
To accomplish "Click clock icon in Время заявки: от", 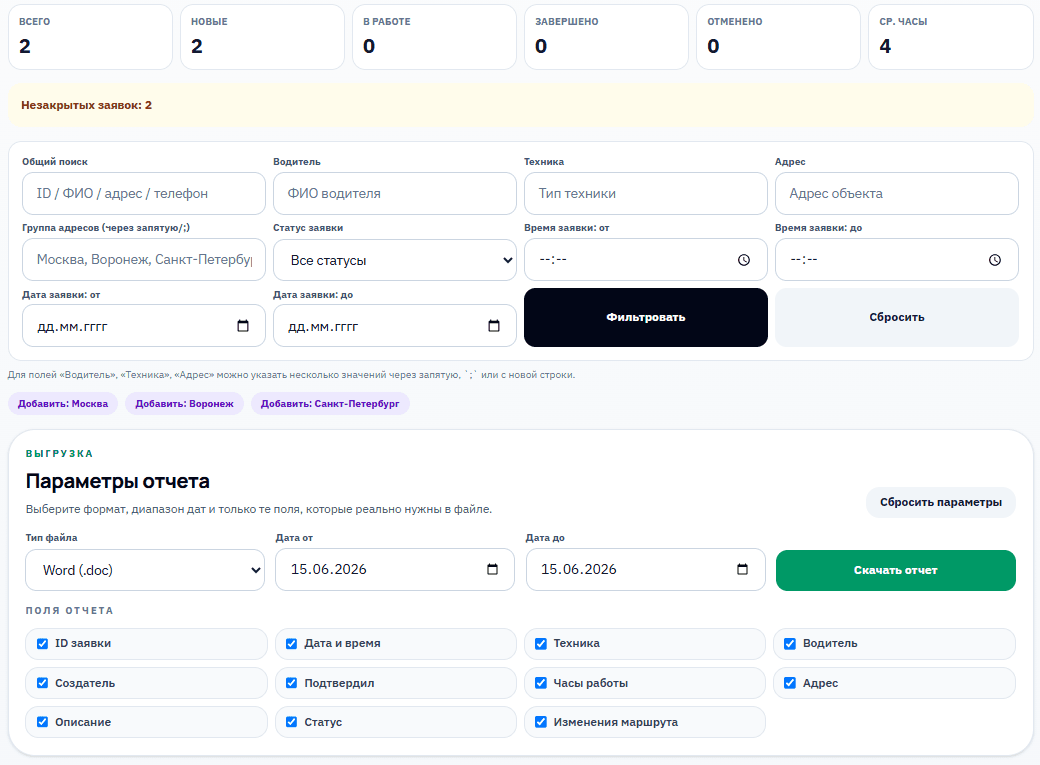I will point(744,260).
